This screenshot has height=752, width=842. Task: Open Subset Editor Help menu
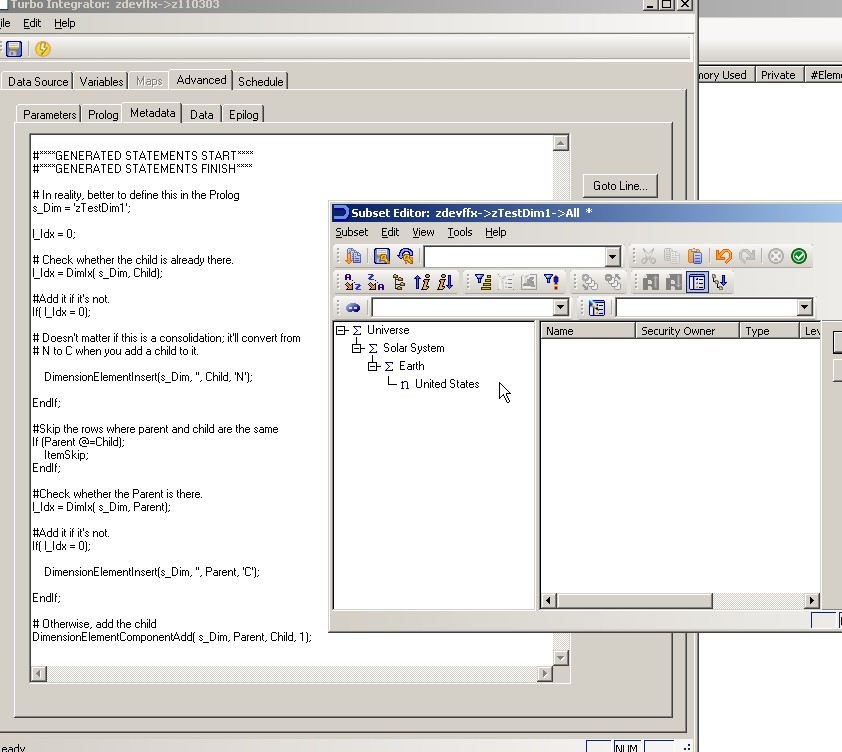click(495, 232)
